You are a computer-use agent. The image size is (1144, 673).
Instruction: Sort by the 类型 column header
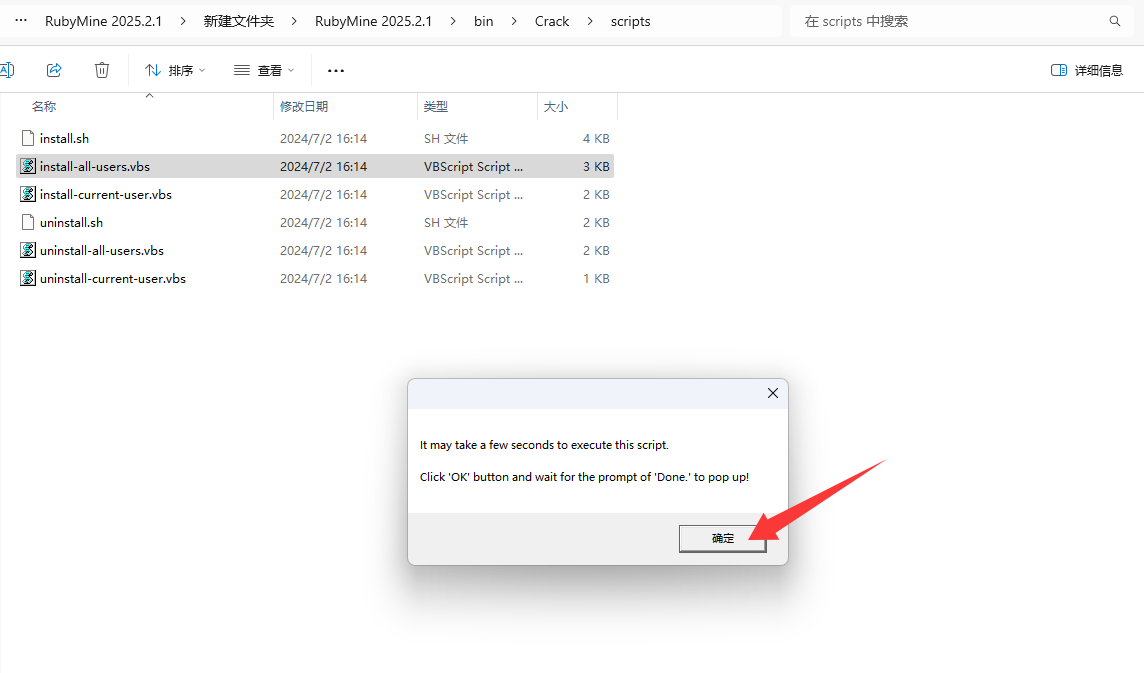(x=436, y=107)
